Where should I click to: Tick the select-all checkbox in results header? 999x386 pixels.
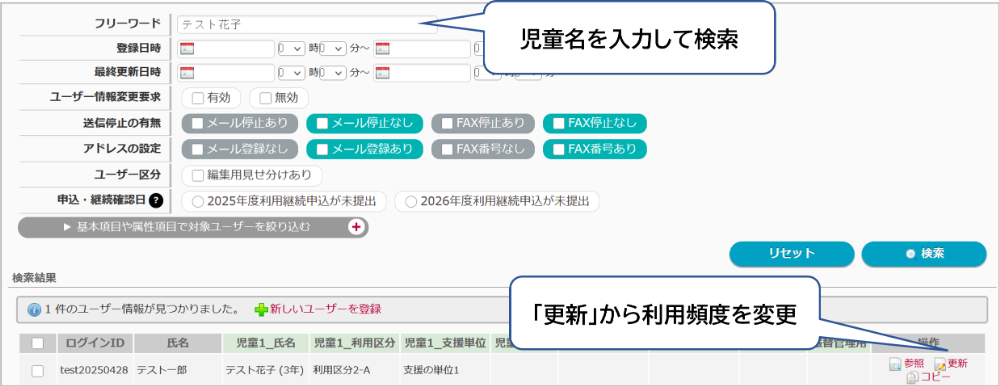pos(38,343)
